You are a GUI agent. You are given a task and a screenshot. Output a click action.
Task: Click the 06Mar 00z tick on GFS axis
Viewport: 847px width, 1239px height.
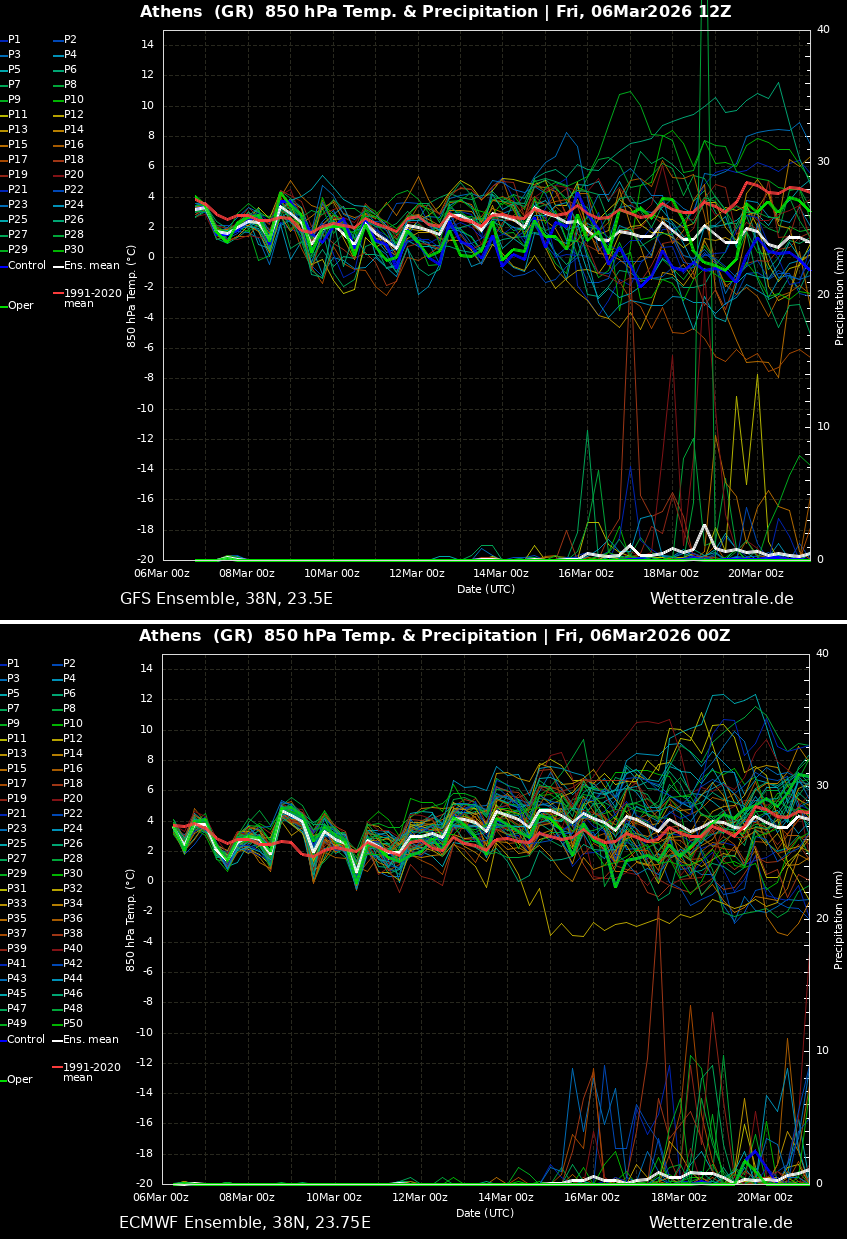pos(162,573)
